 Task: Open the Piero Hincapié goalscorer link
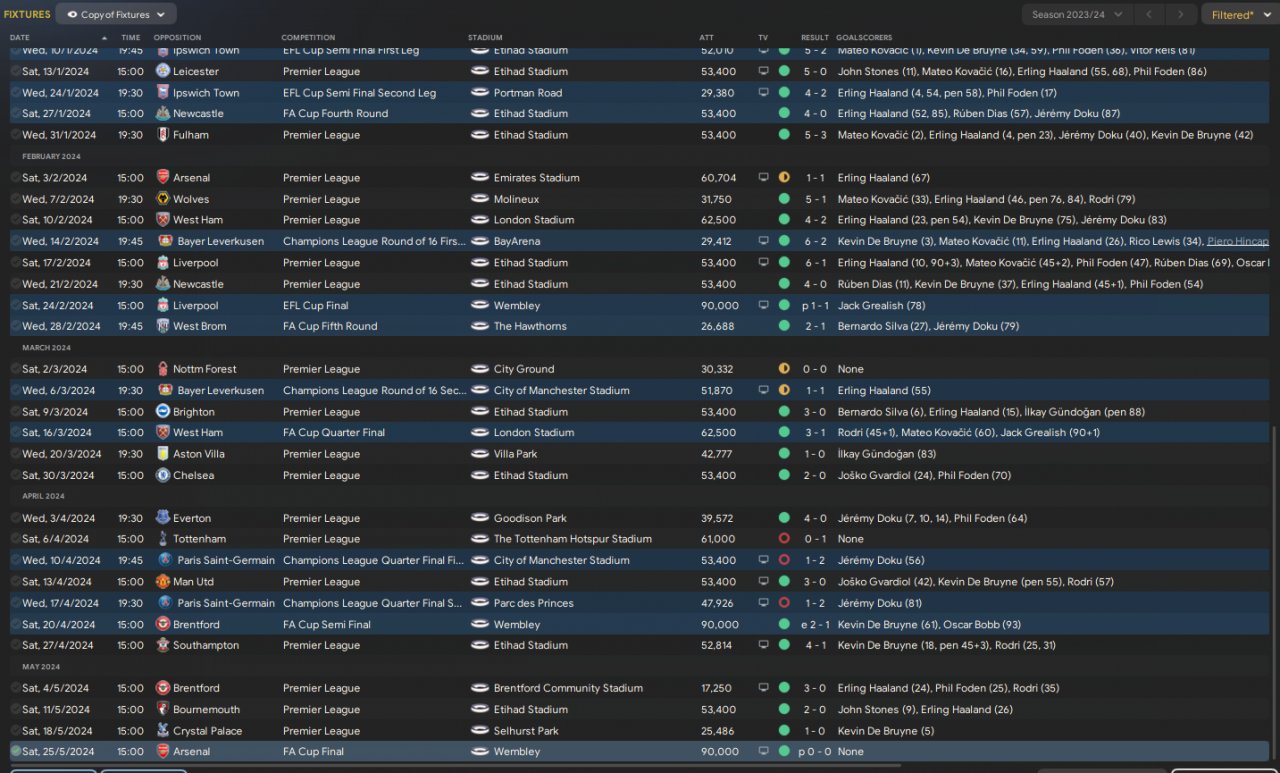pyautogui.click(x=1238, y=242)
